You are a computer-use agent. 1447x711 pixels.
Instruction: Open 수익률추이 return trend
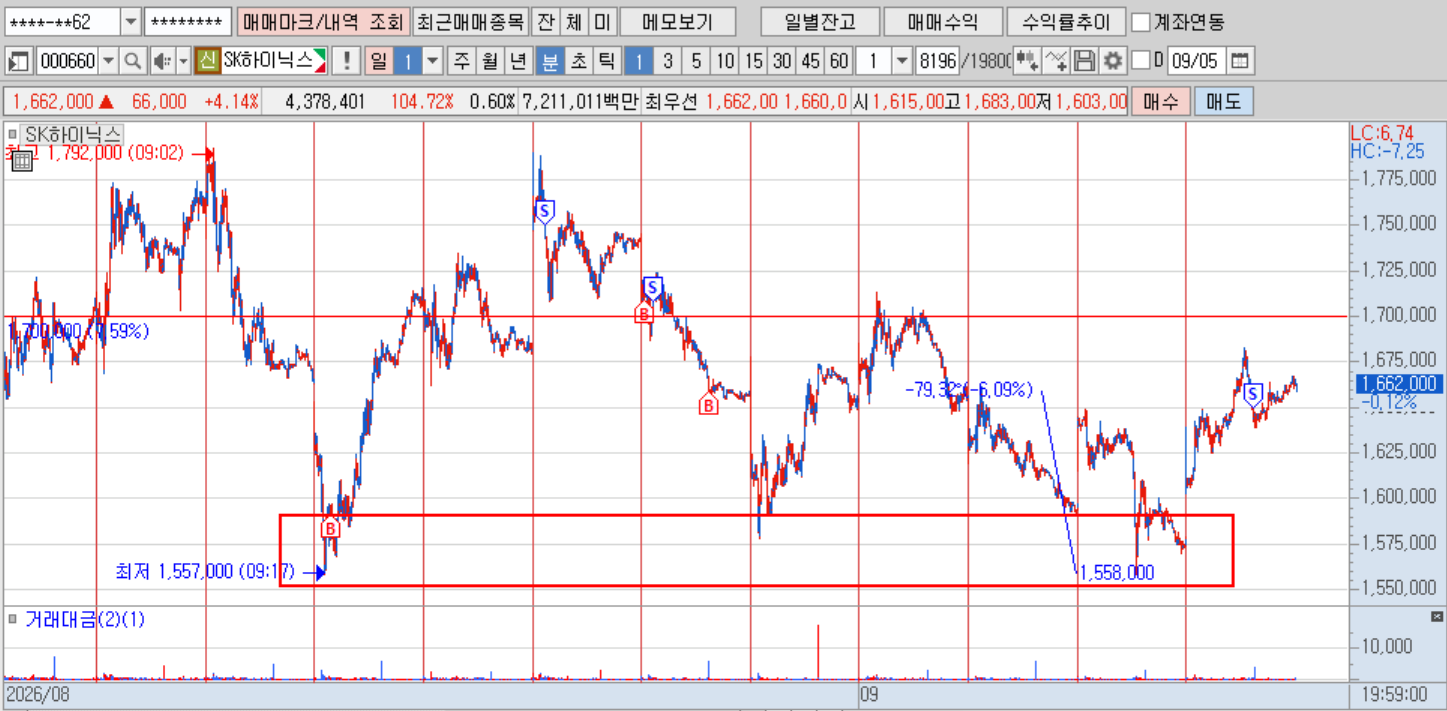point(1067,22)
